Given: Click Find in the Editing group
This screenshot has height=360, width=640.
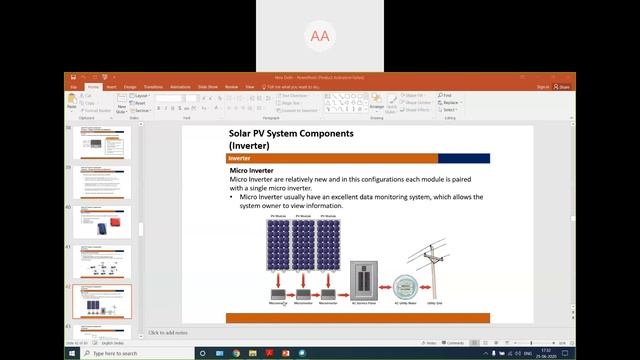Looking at the screenshot, I should (x=445, y=96).
